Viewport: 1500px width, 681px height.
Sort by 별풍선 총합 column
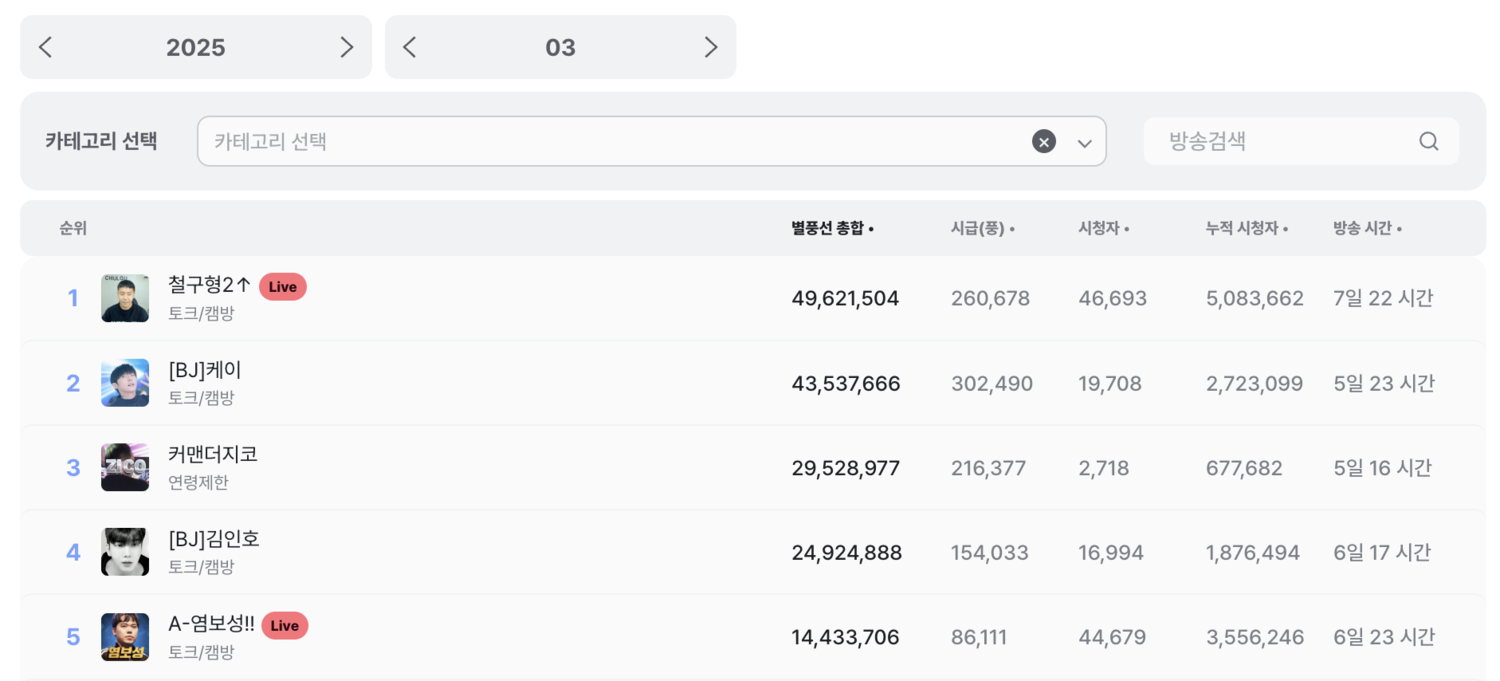pyautogui.click(x=832, y=229)
